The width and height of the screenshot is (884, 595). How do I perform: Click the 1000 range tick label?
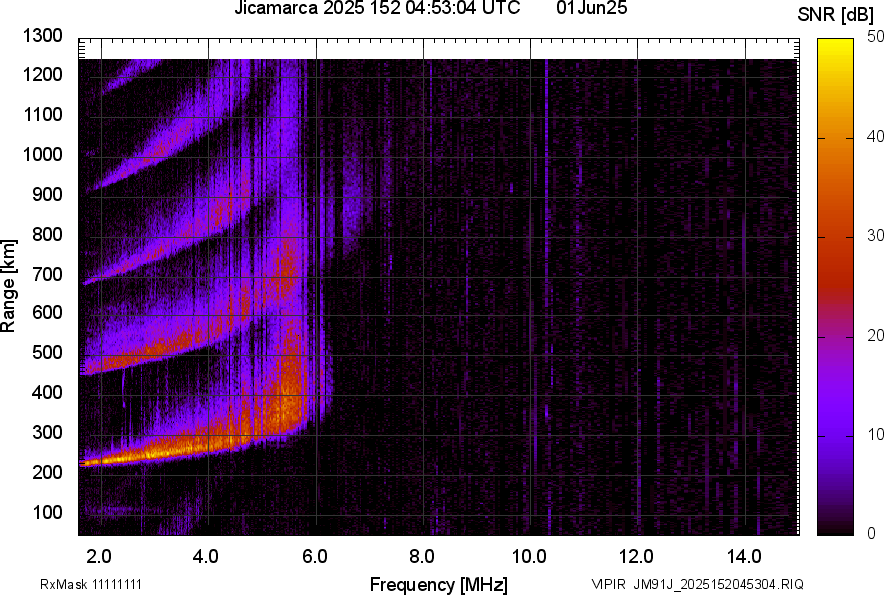pyautogui.click(x=42, y=154)
